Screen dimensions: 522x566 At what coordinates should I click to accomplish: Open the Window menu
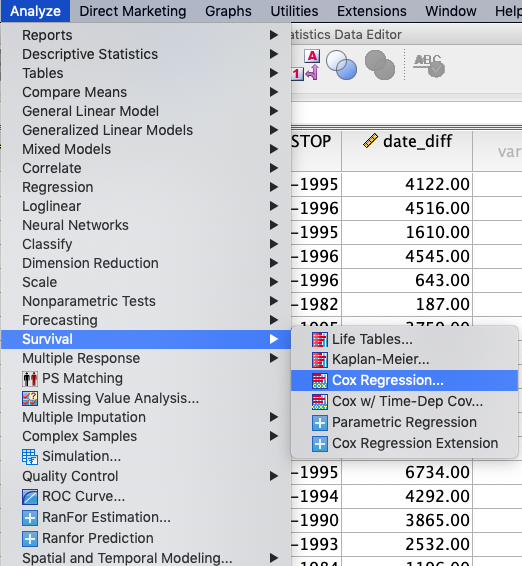point(451,11)
